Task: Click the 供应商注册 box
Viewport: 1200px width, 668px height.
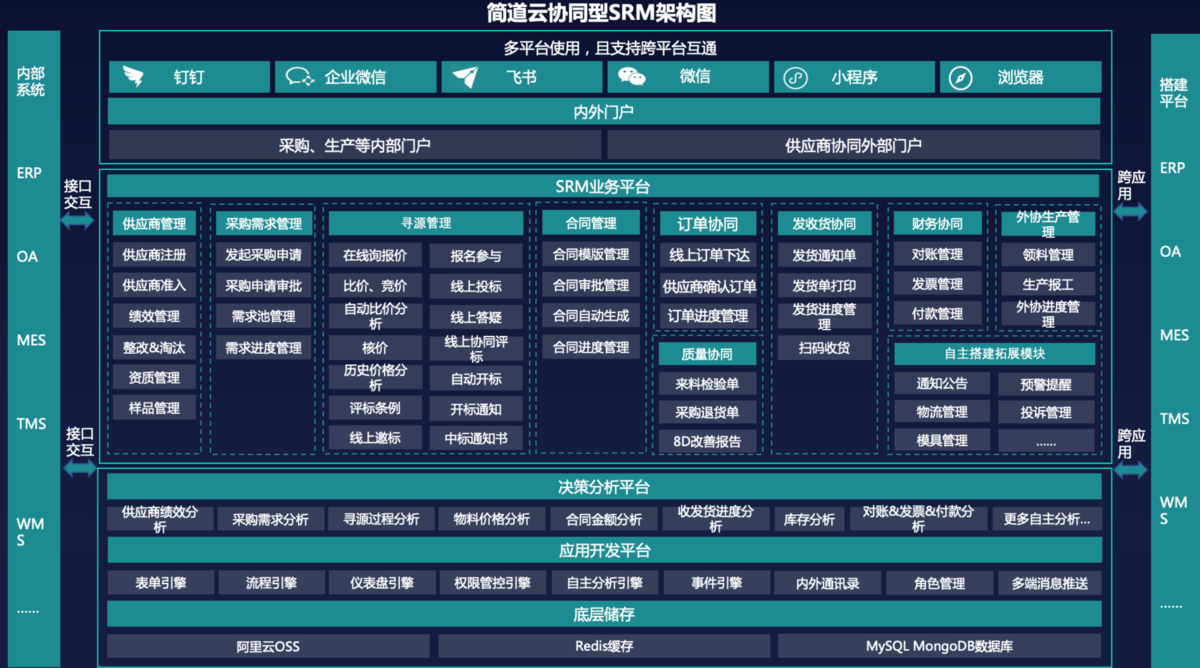Action: pos(154,255)
